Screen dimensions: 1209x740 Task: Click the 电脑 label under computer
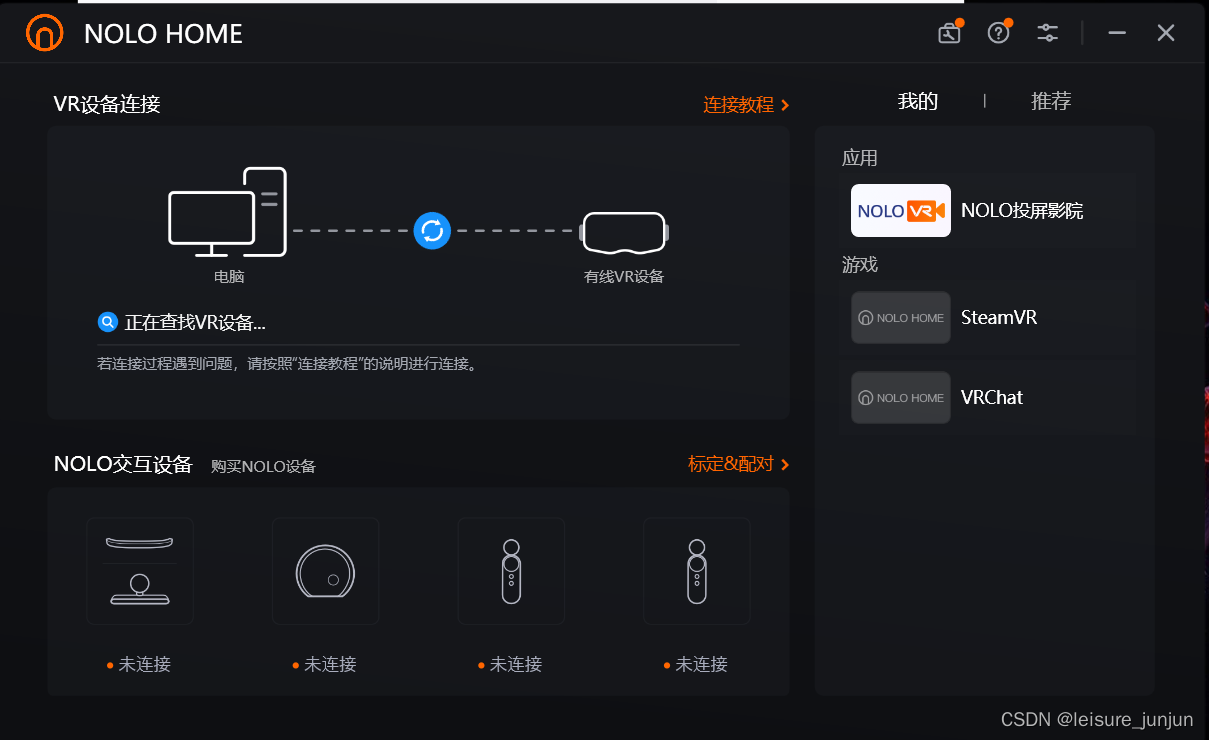(229, 277)
